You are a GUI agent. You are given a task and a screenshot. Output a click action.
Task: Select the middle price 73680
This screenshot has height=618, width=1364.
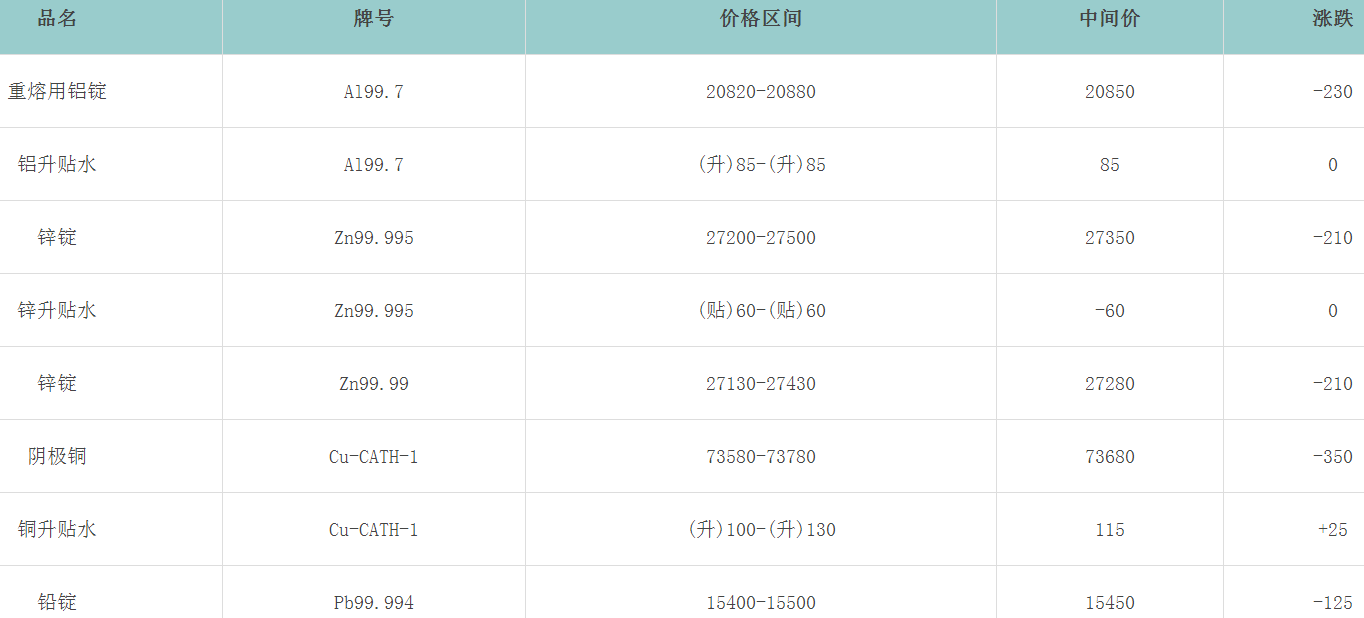pyautogui.click(x=1109, y=457)
